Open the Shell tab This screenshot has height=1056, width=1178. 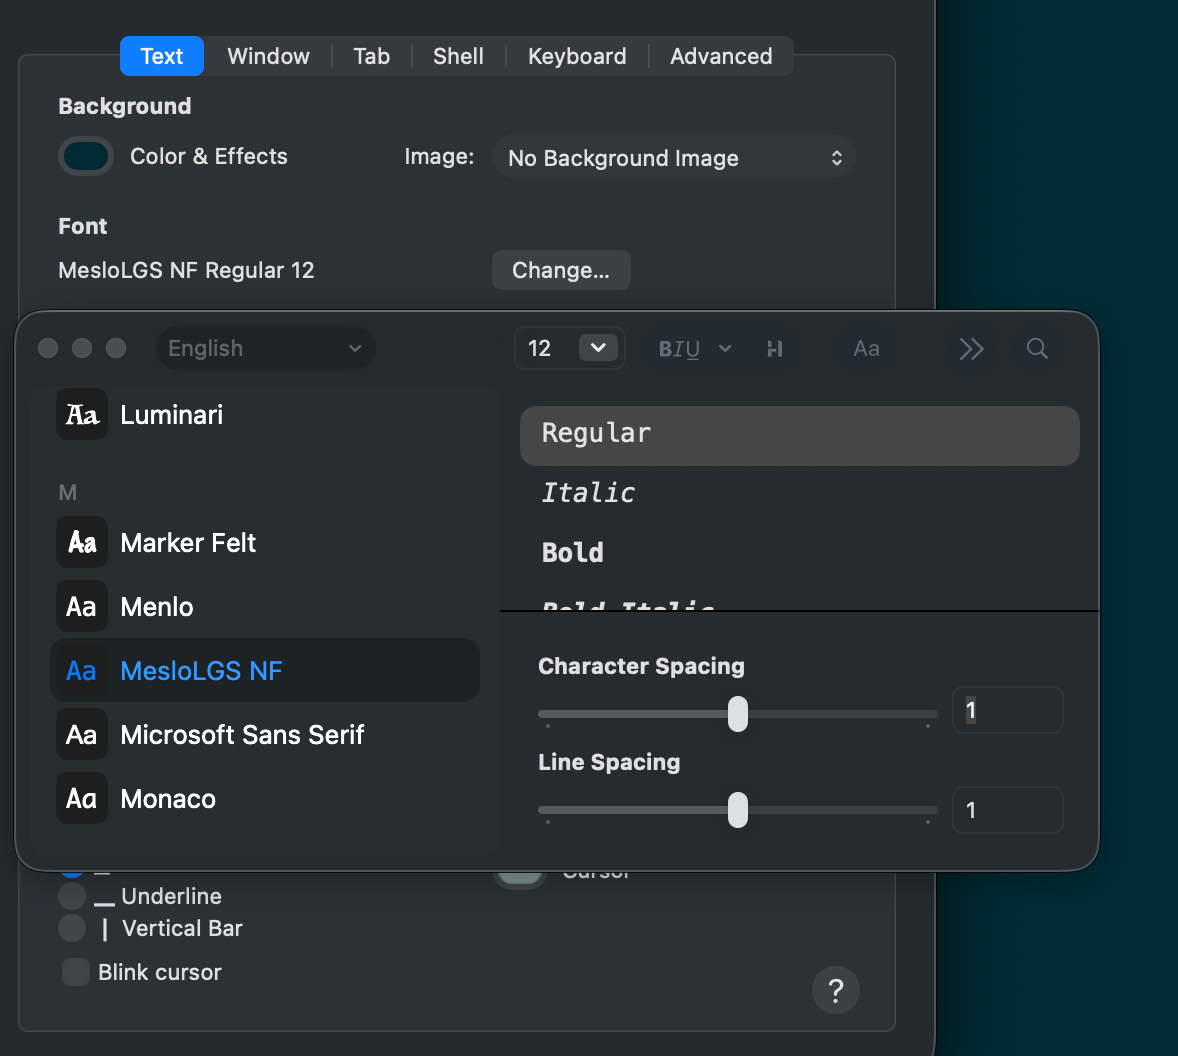click(x=458, y=56)
